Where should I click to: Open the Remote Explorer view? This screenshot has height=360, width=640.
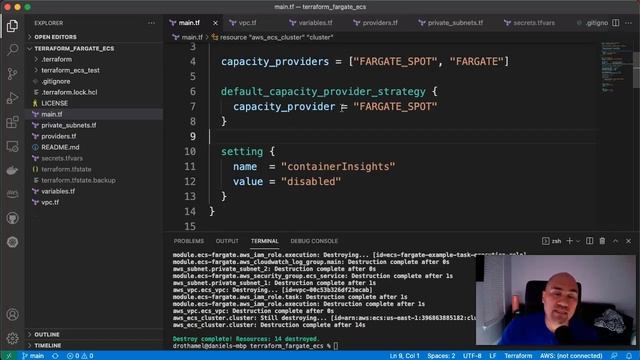(x=12, y=146)
